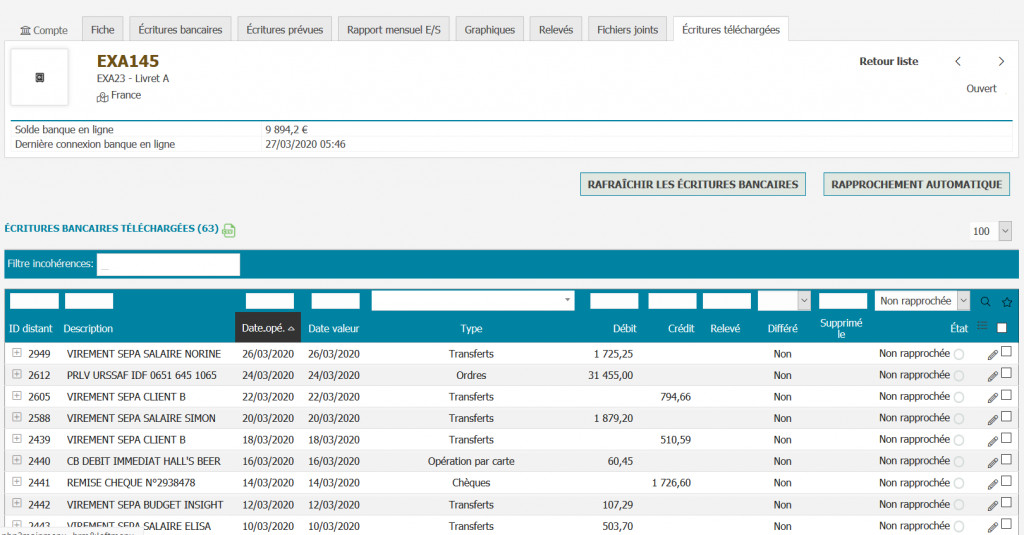This screenshot has width=1024, height=535.
Task: Edit entry 2949 with the pencil icon
Action: [x=992, y=354]
